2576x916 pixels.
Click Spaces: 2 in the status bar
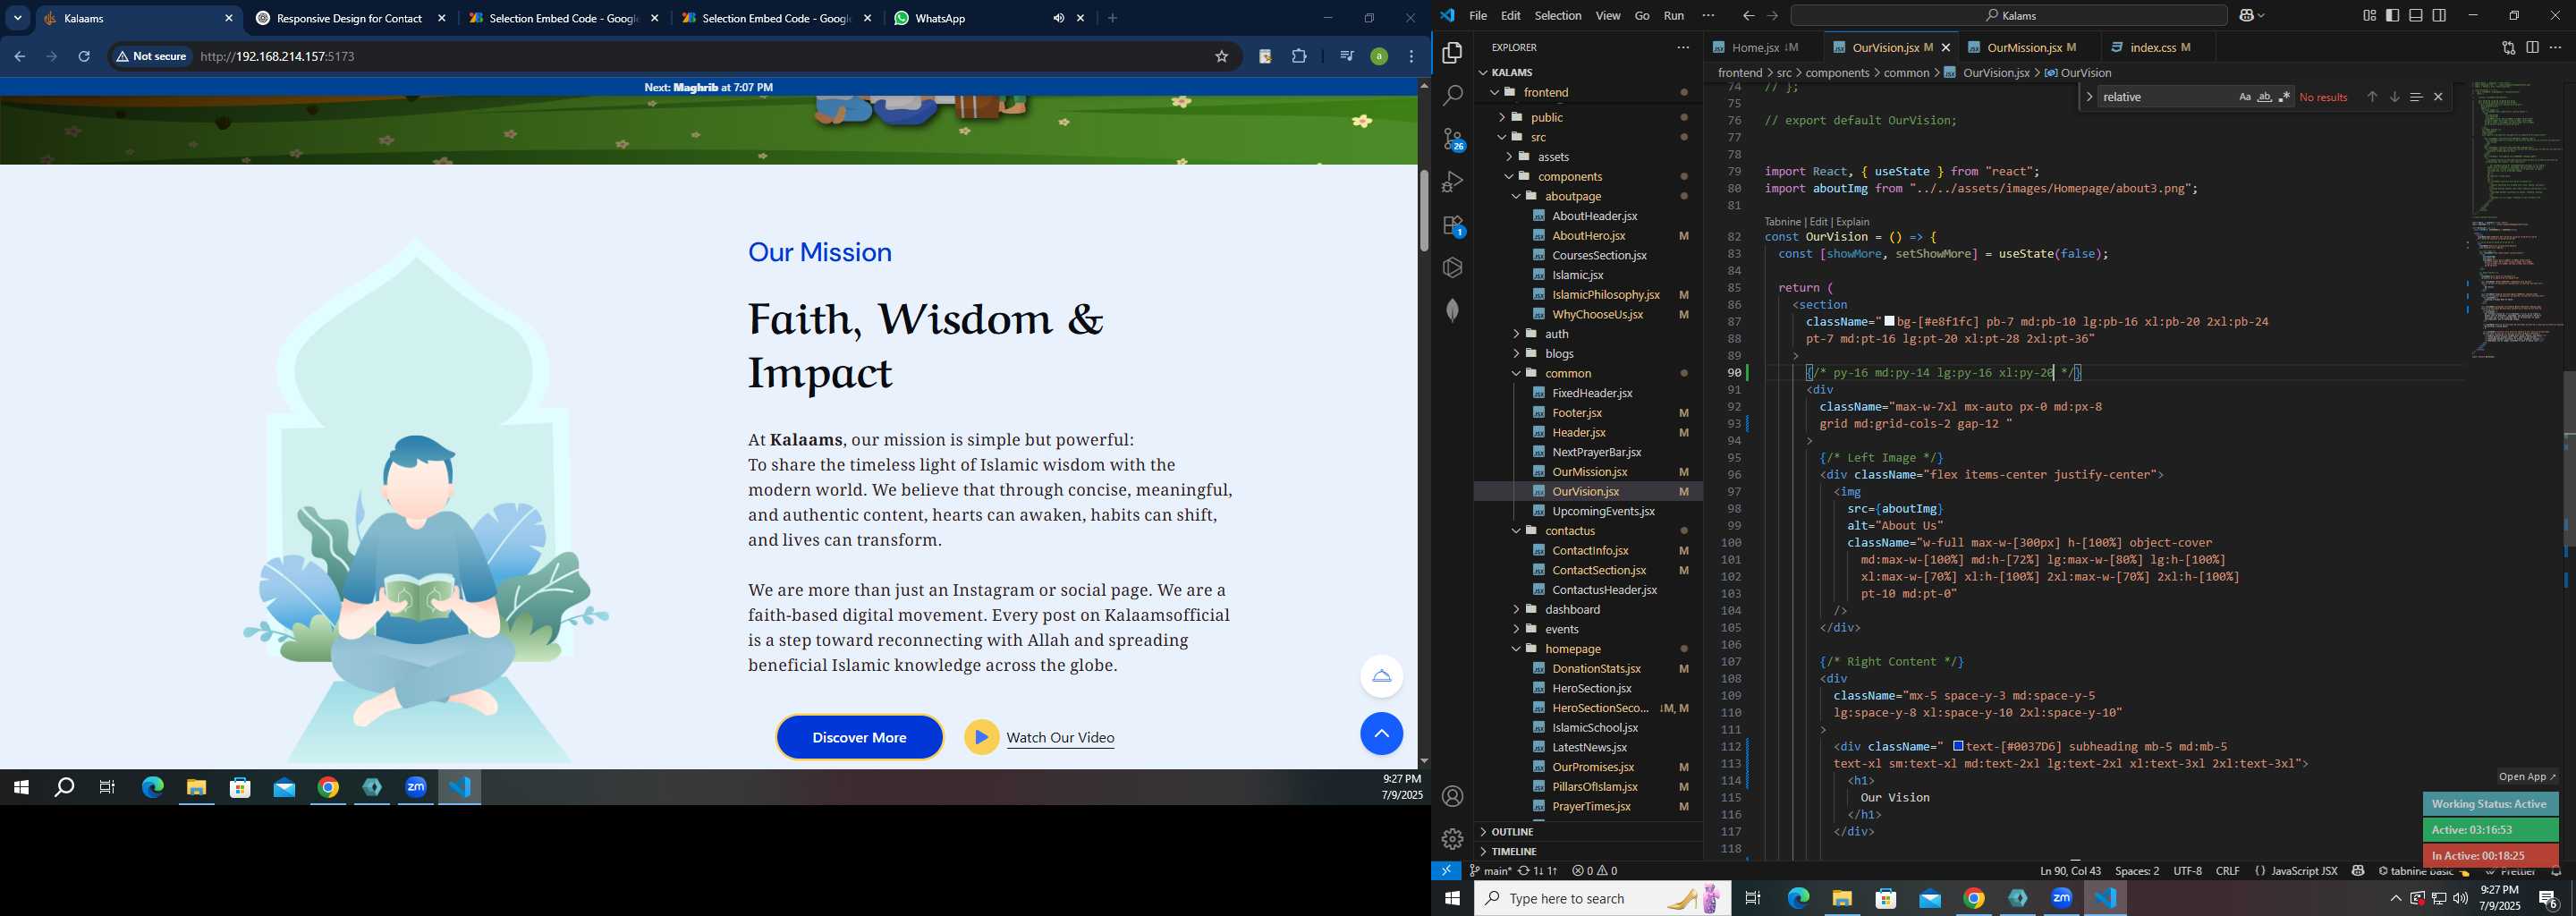point(2137,871)
